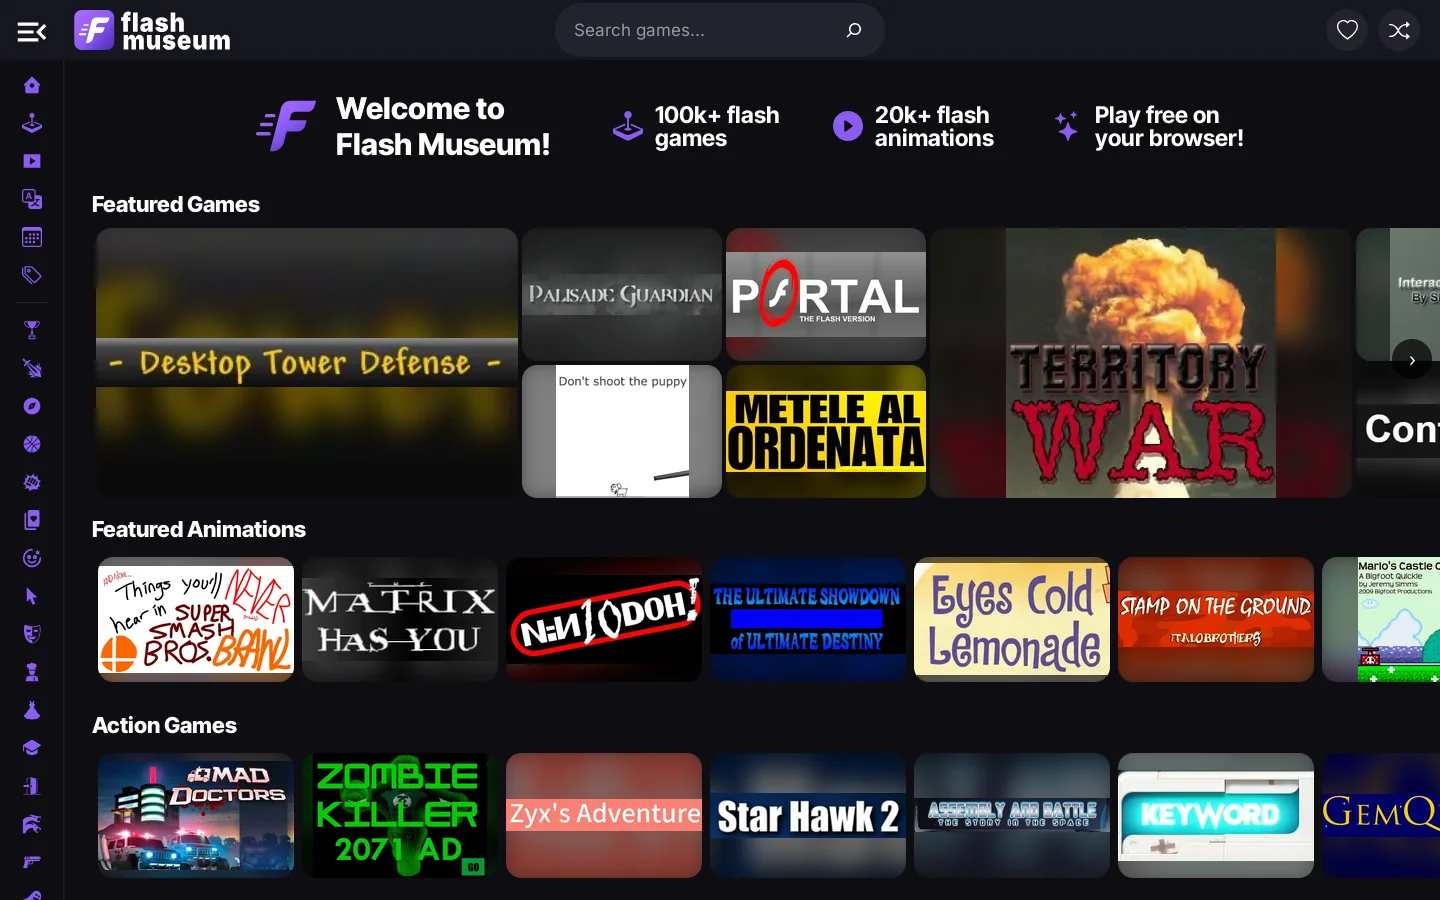The height and width of the screenshot is (900, 1440).
Task: Open the smiley face category icon
Action: [x=32, y=558]
